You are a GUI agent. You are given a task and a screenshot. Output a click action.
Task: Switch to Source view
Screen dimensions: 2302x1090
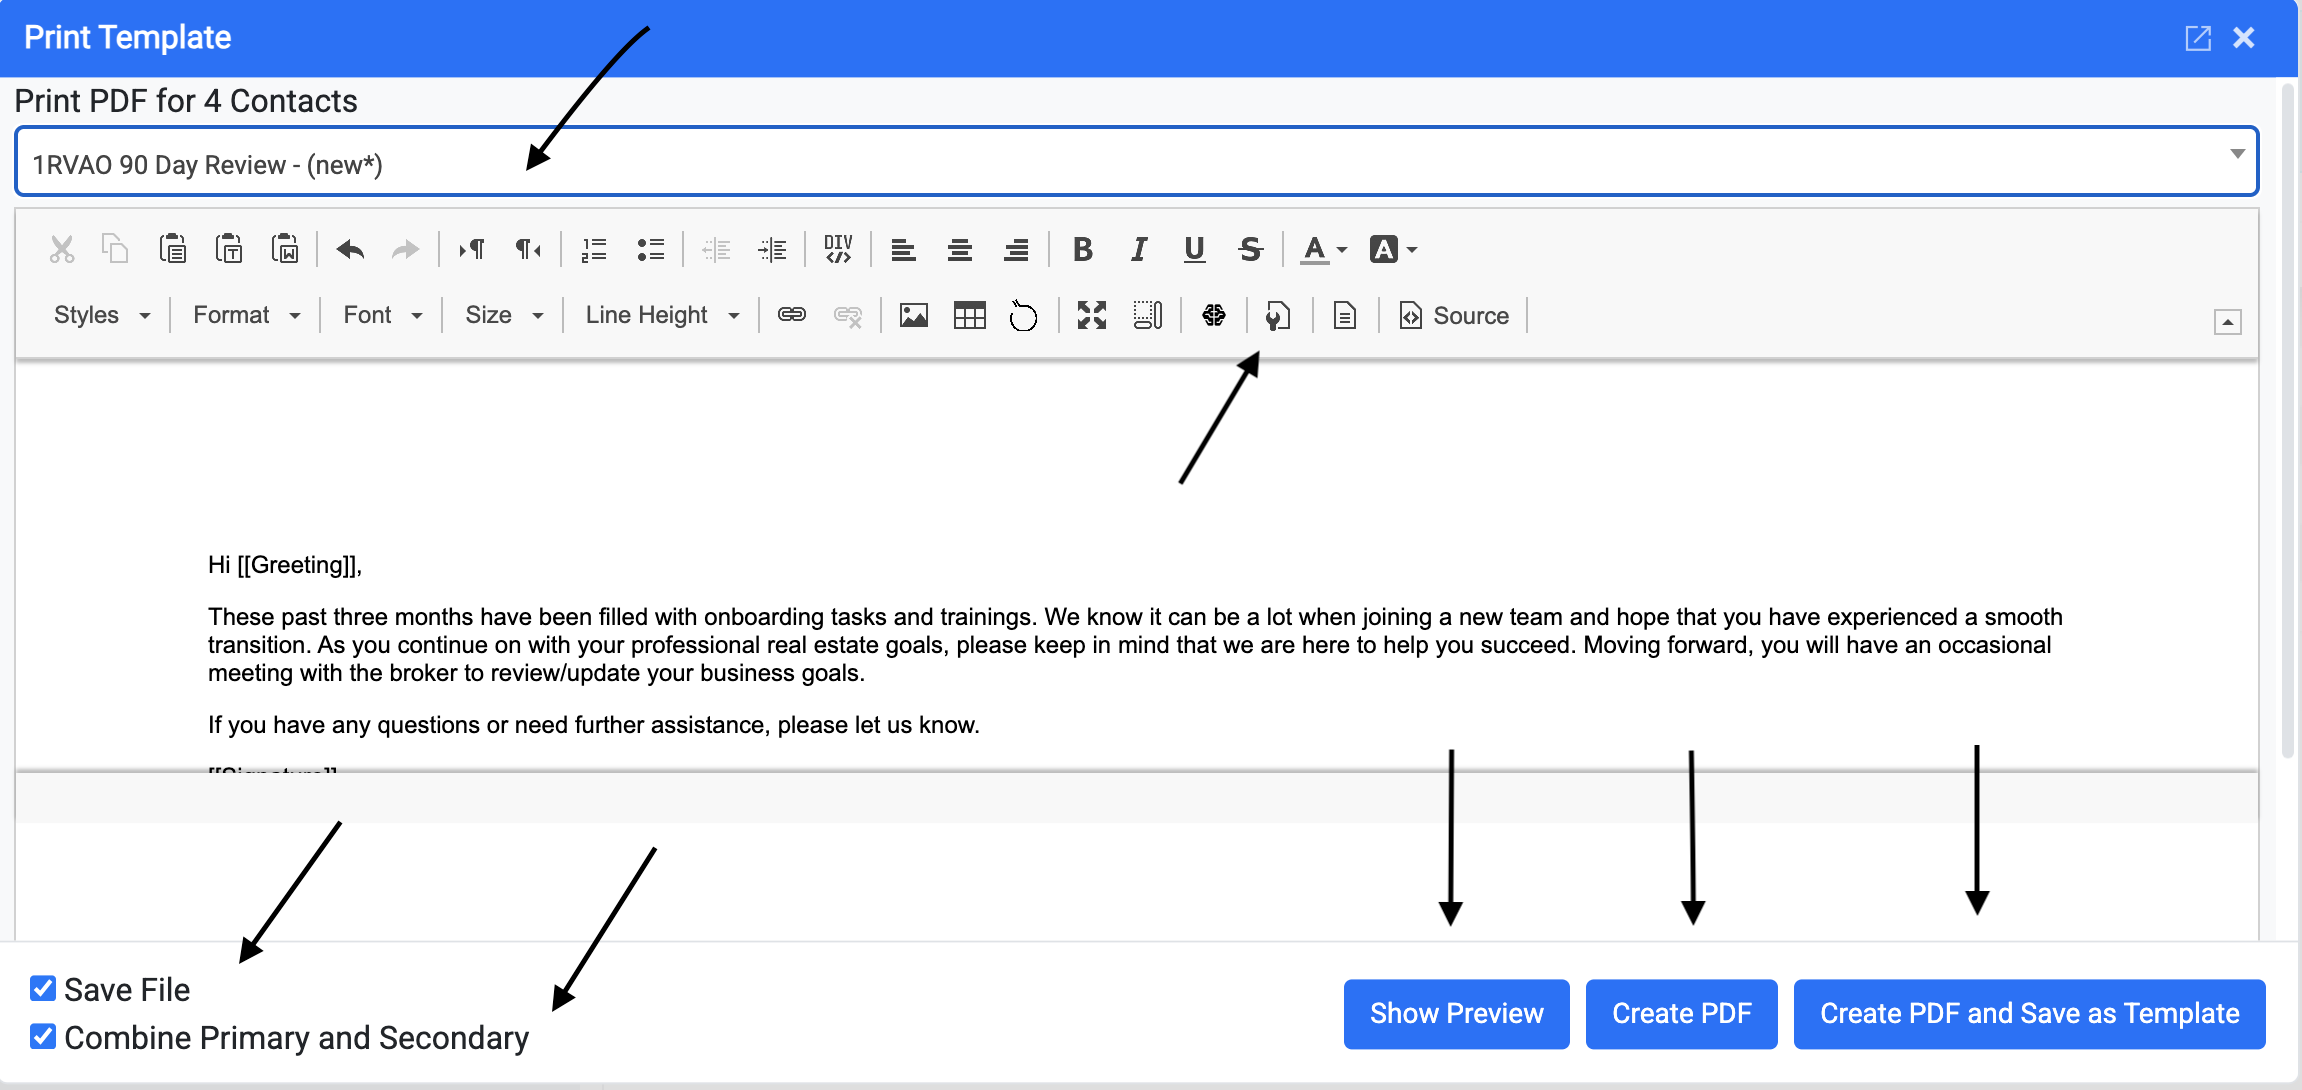[1454, 316]
